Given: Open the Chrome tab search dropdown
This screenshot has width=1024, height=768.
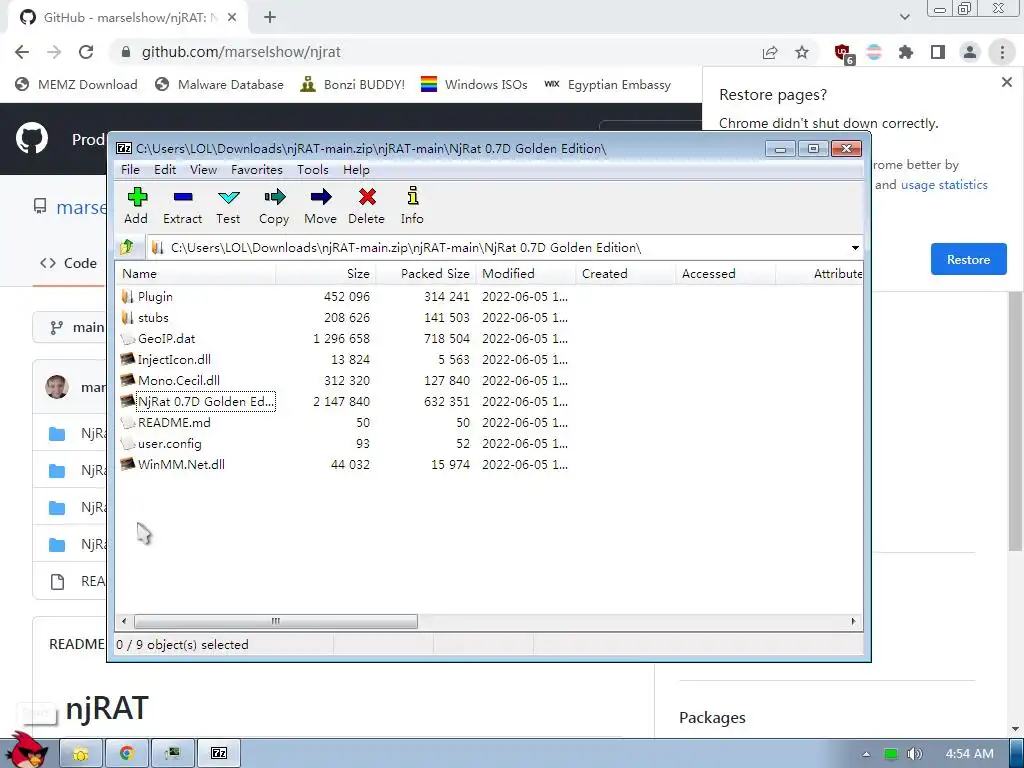Looking at the screenshot, I should coord(904,17).
